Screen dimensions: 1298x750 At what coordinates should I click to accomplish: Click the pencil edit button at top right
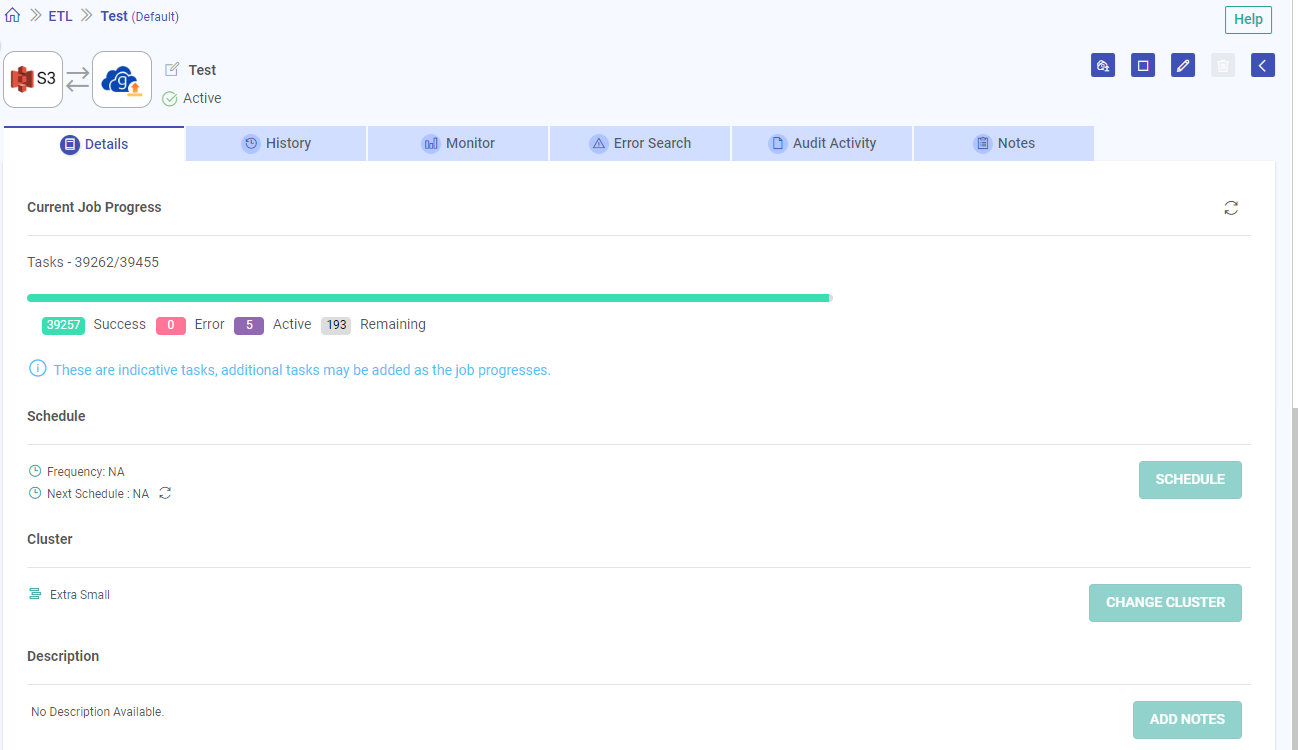point(1183,66)
